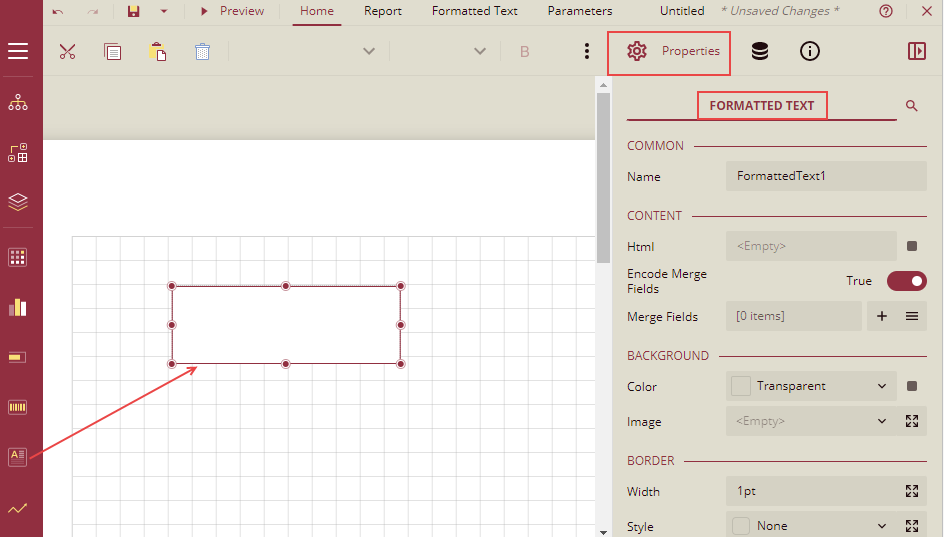
Task: Toggle Encode Merge Fields switch
Action: point(907,281)
